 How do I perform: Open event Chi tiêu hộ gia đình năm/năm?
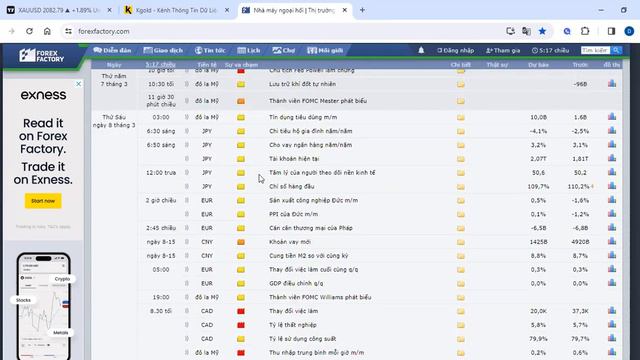(311, 131)
